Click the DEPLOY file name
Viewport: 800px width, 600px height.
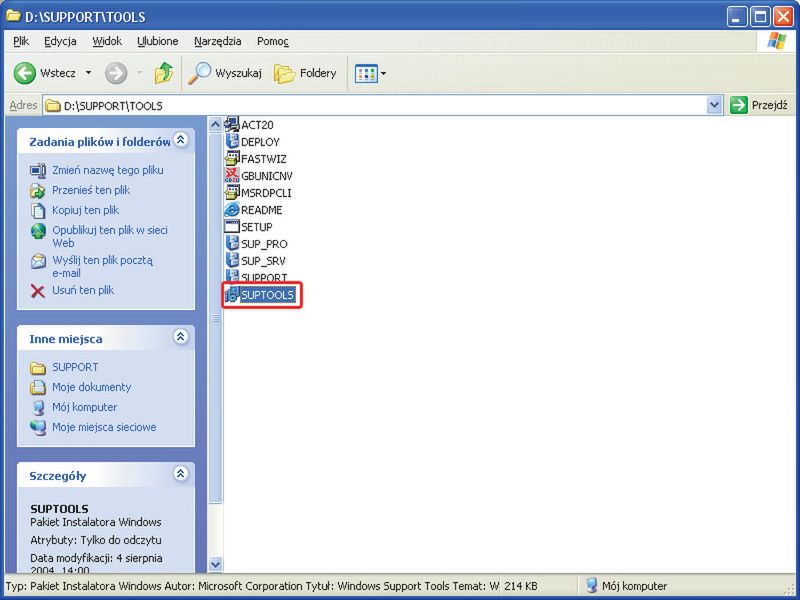(x=260, y=142)
